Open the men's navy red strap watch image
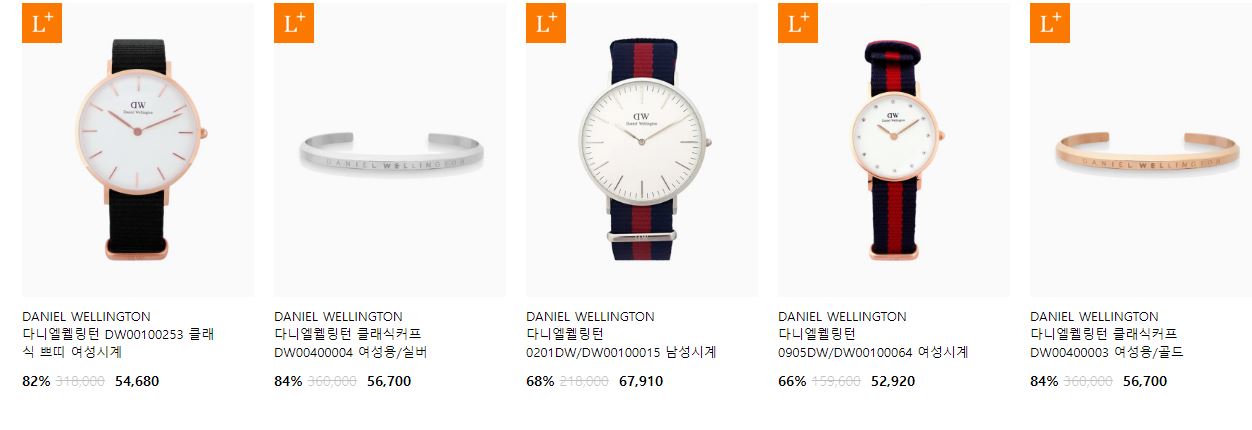 point(642,150)
